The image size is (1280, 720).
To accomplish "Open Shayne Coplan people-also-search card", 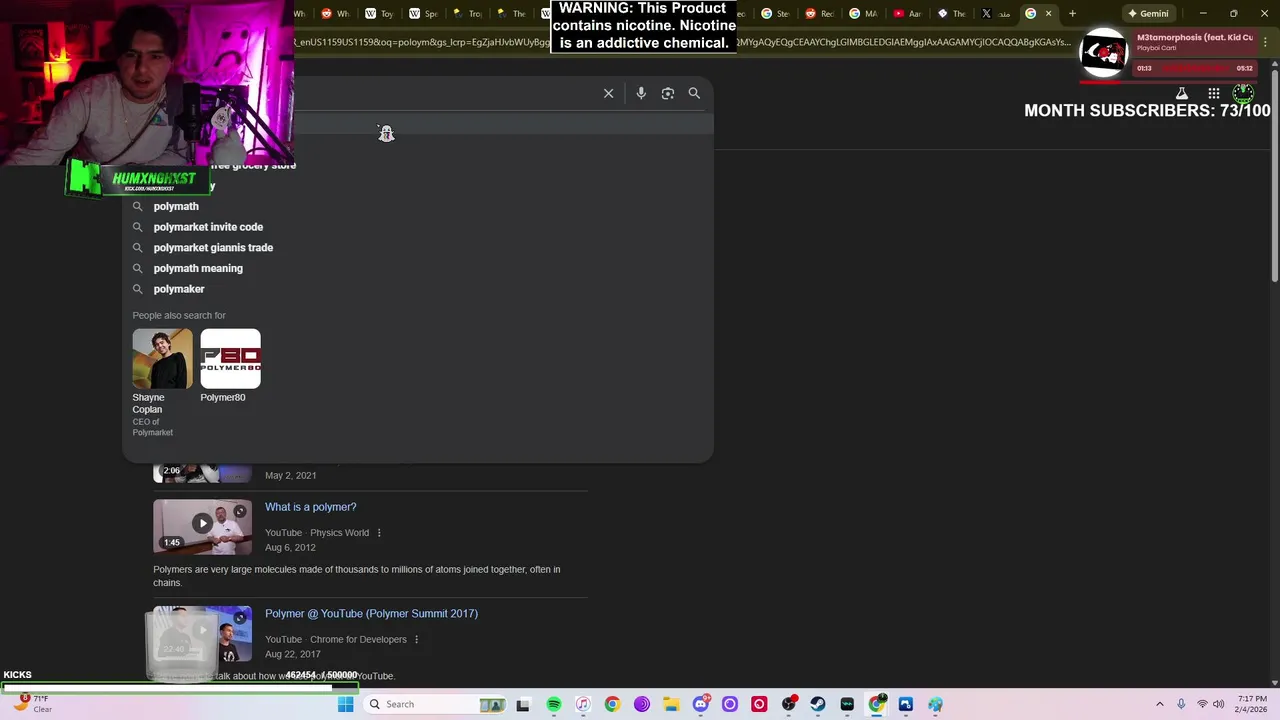I will point(162,383).
